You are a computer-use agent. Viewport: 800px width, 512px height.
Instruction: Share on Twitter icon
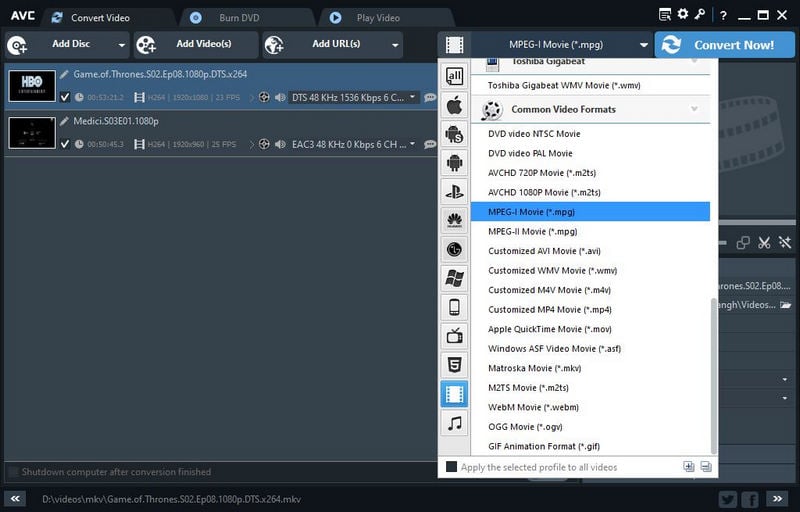(x=728, y=499)
